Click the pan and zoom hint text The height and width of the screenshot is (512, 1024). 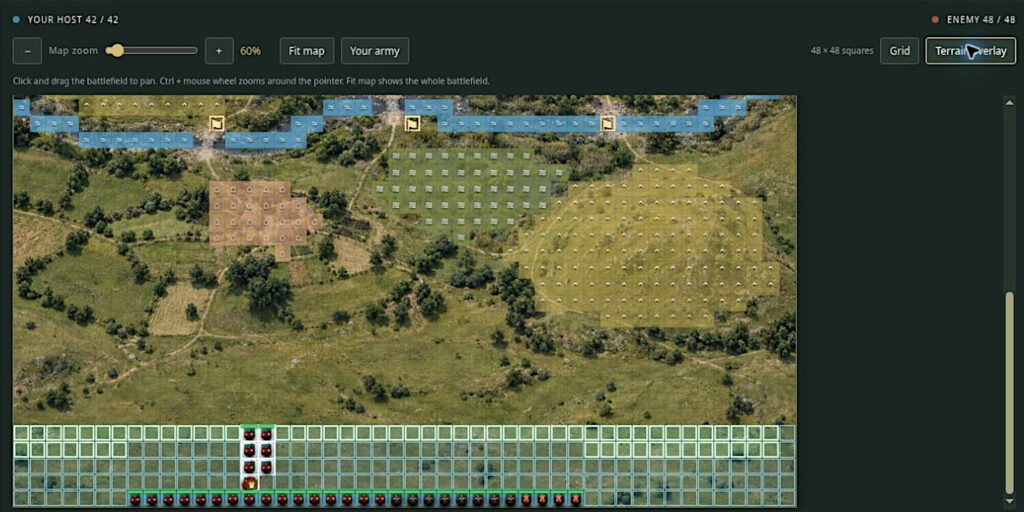pyautogui.click(x=251, y=81)
